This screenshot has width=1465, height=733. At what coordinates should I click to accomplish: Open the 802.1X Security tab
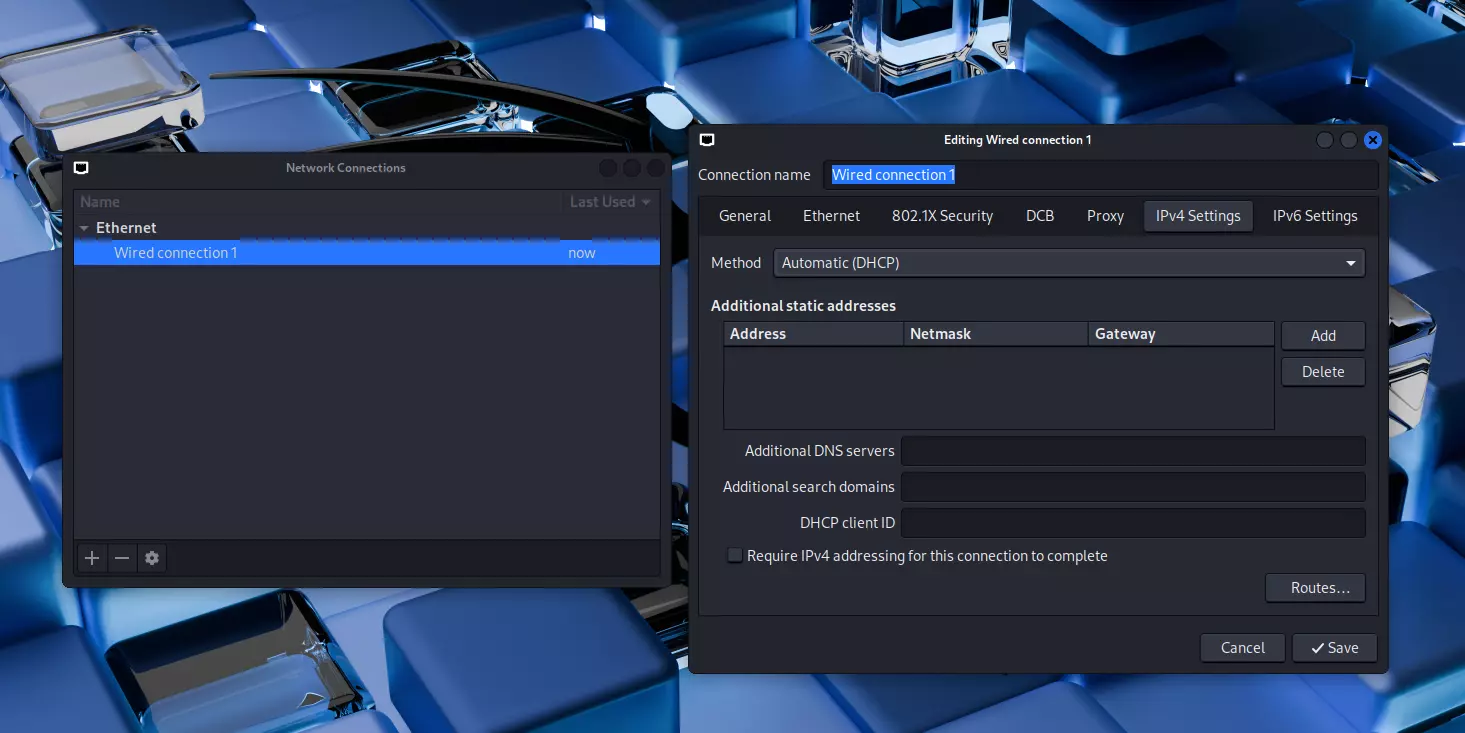pos(942,216)
